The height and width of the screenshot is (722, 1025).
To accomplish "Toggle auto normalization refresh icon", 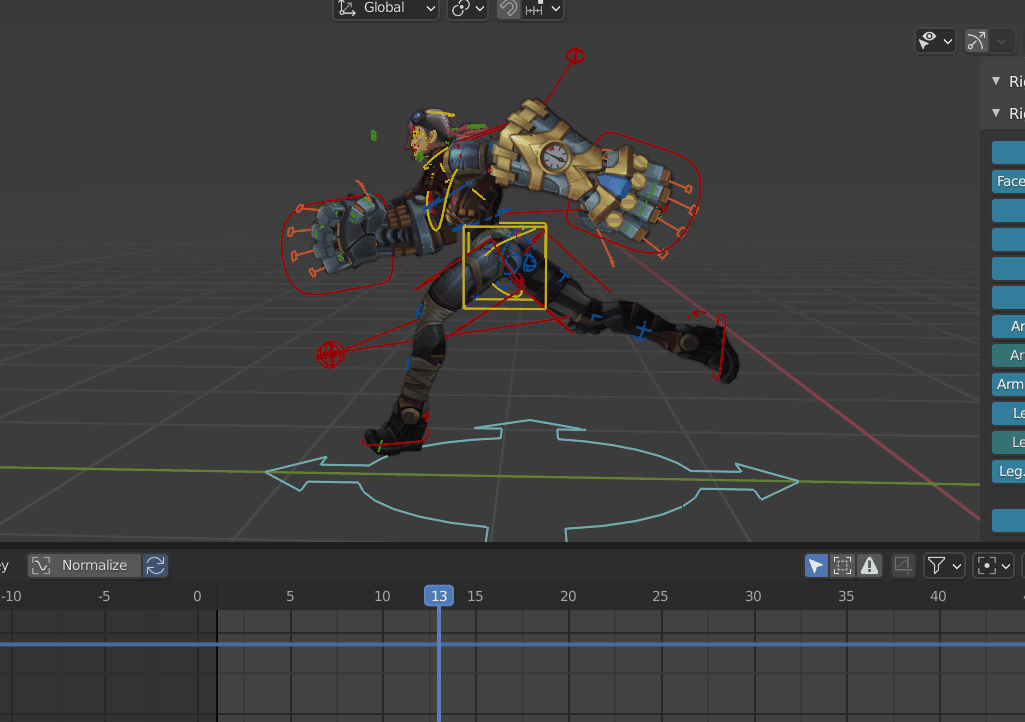I will click(156, 566).
